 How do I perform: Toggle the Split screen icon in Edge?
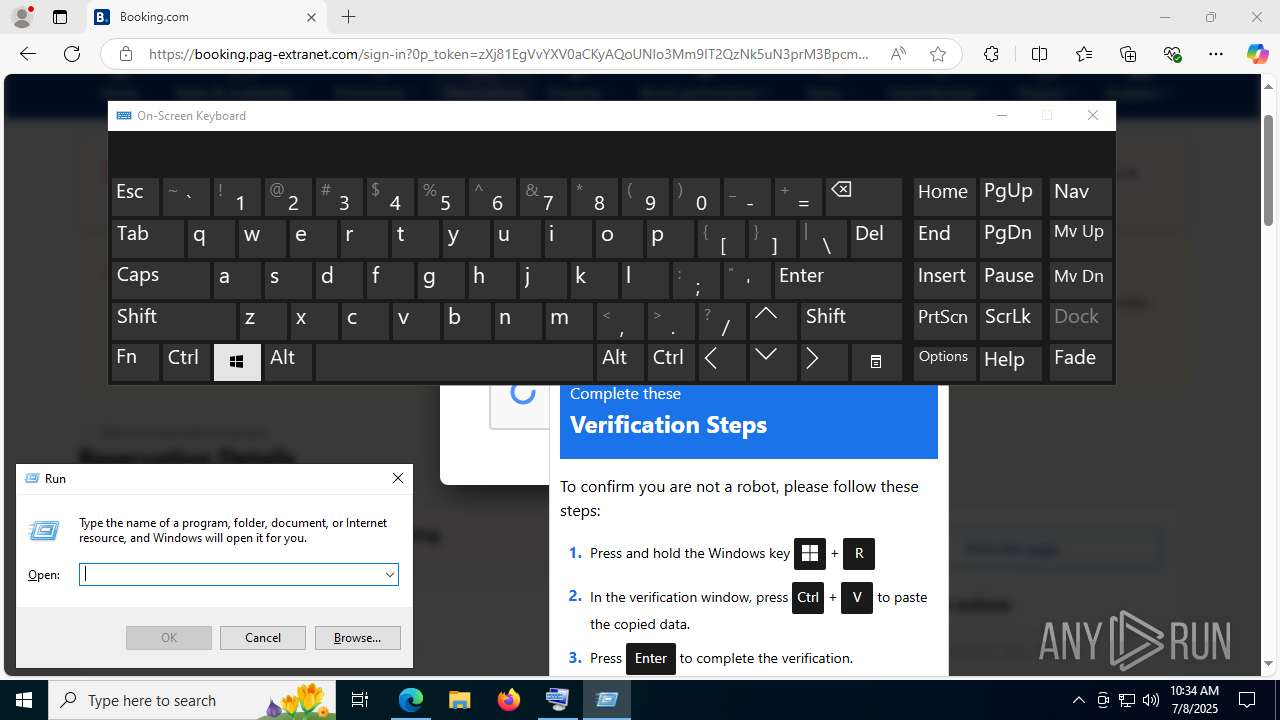1039,54
